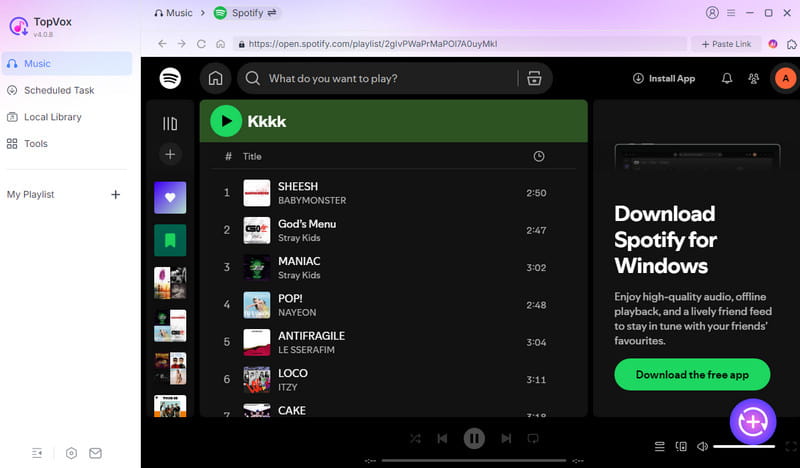The image size is (800, 468).
Task: Click the playback progress bar
Action: (x=474, y=461)
